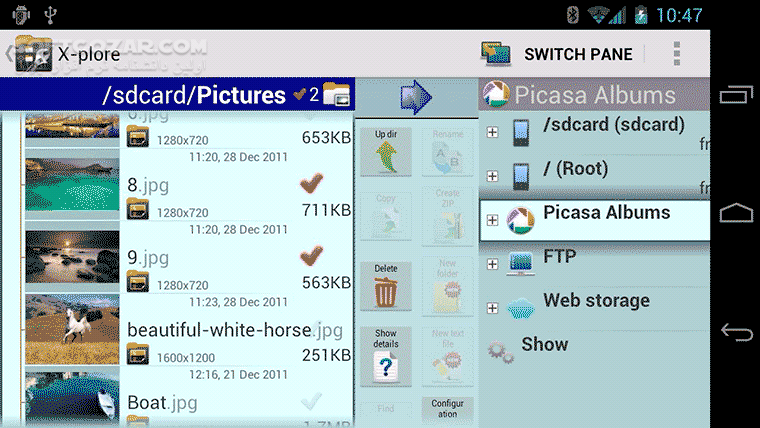This screenshot has width=760, height=428.
Task: Check the beautiful-white-horse.jpg mark
Action: 316,326
